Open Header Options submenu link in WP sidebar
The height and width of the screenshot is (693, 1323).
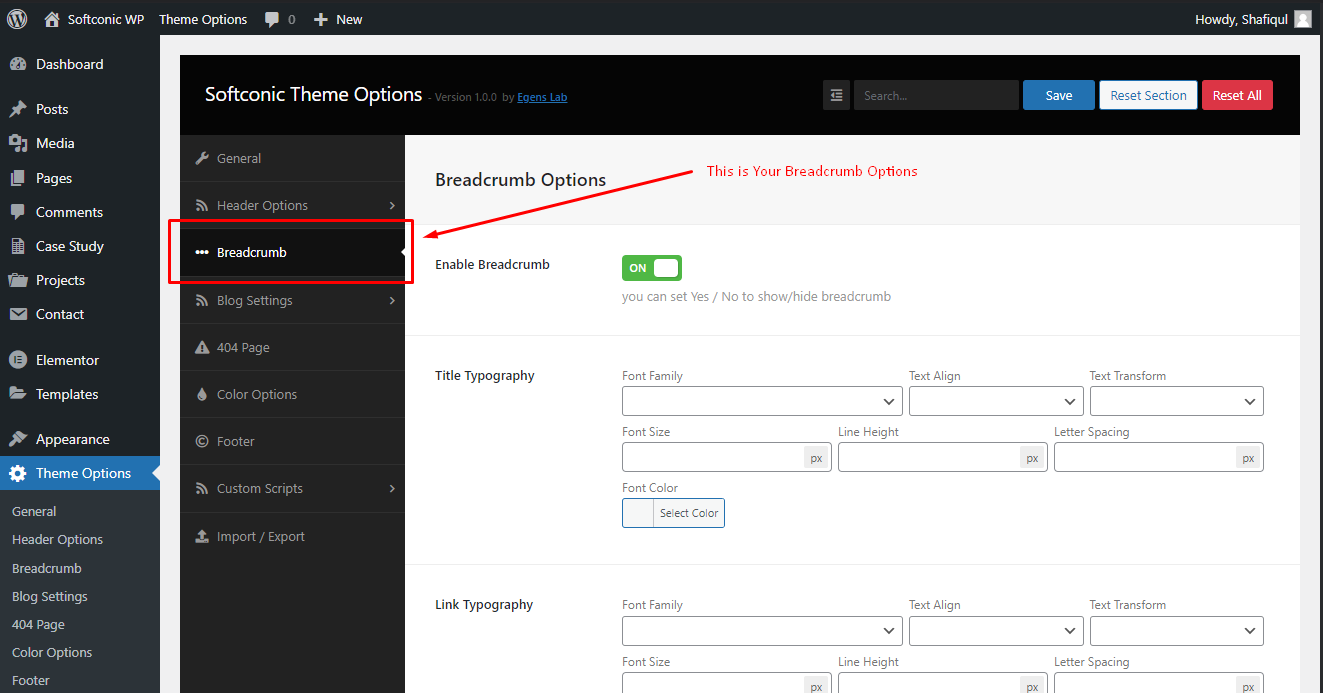pyautogui.click(x=57, y=539)
